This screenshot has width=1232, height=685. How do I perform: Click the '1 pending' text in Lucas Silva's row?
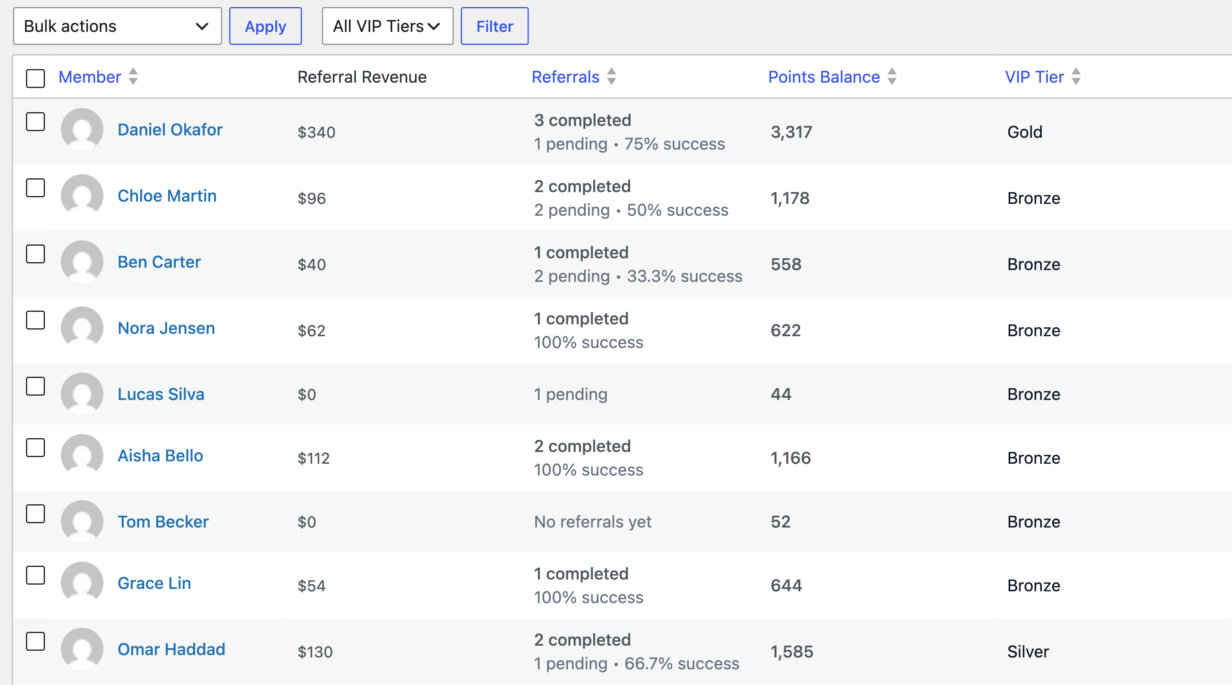(571, 394)
